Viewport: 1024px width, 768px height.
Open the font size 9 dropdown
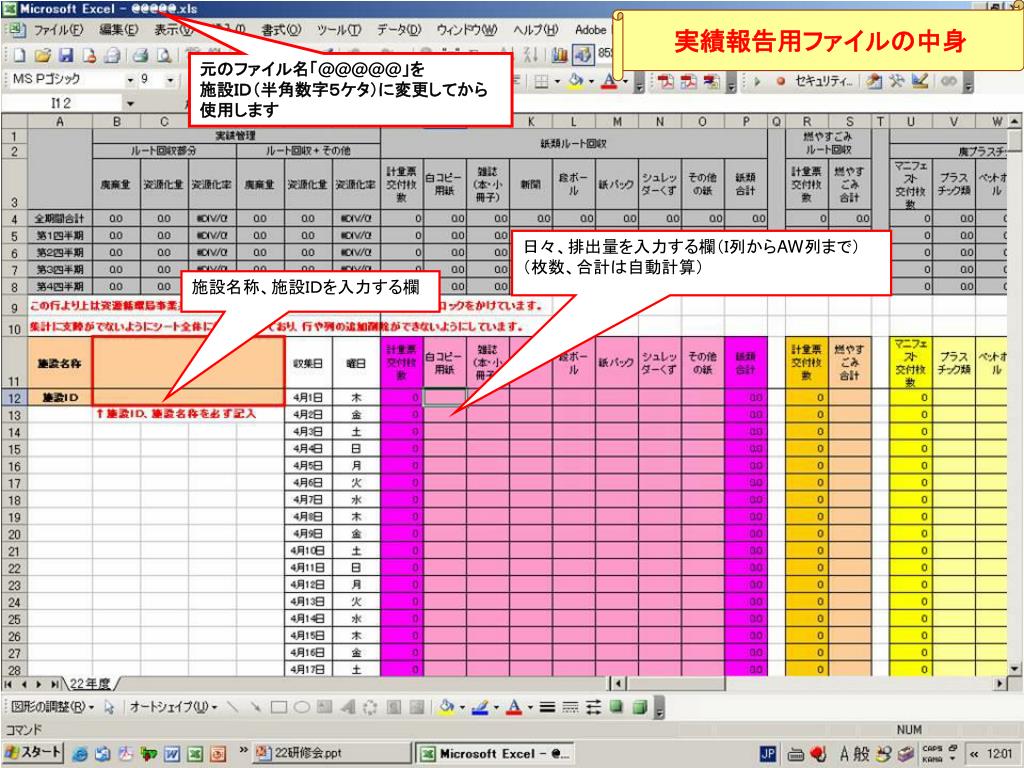pos(170,80)
